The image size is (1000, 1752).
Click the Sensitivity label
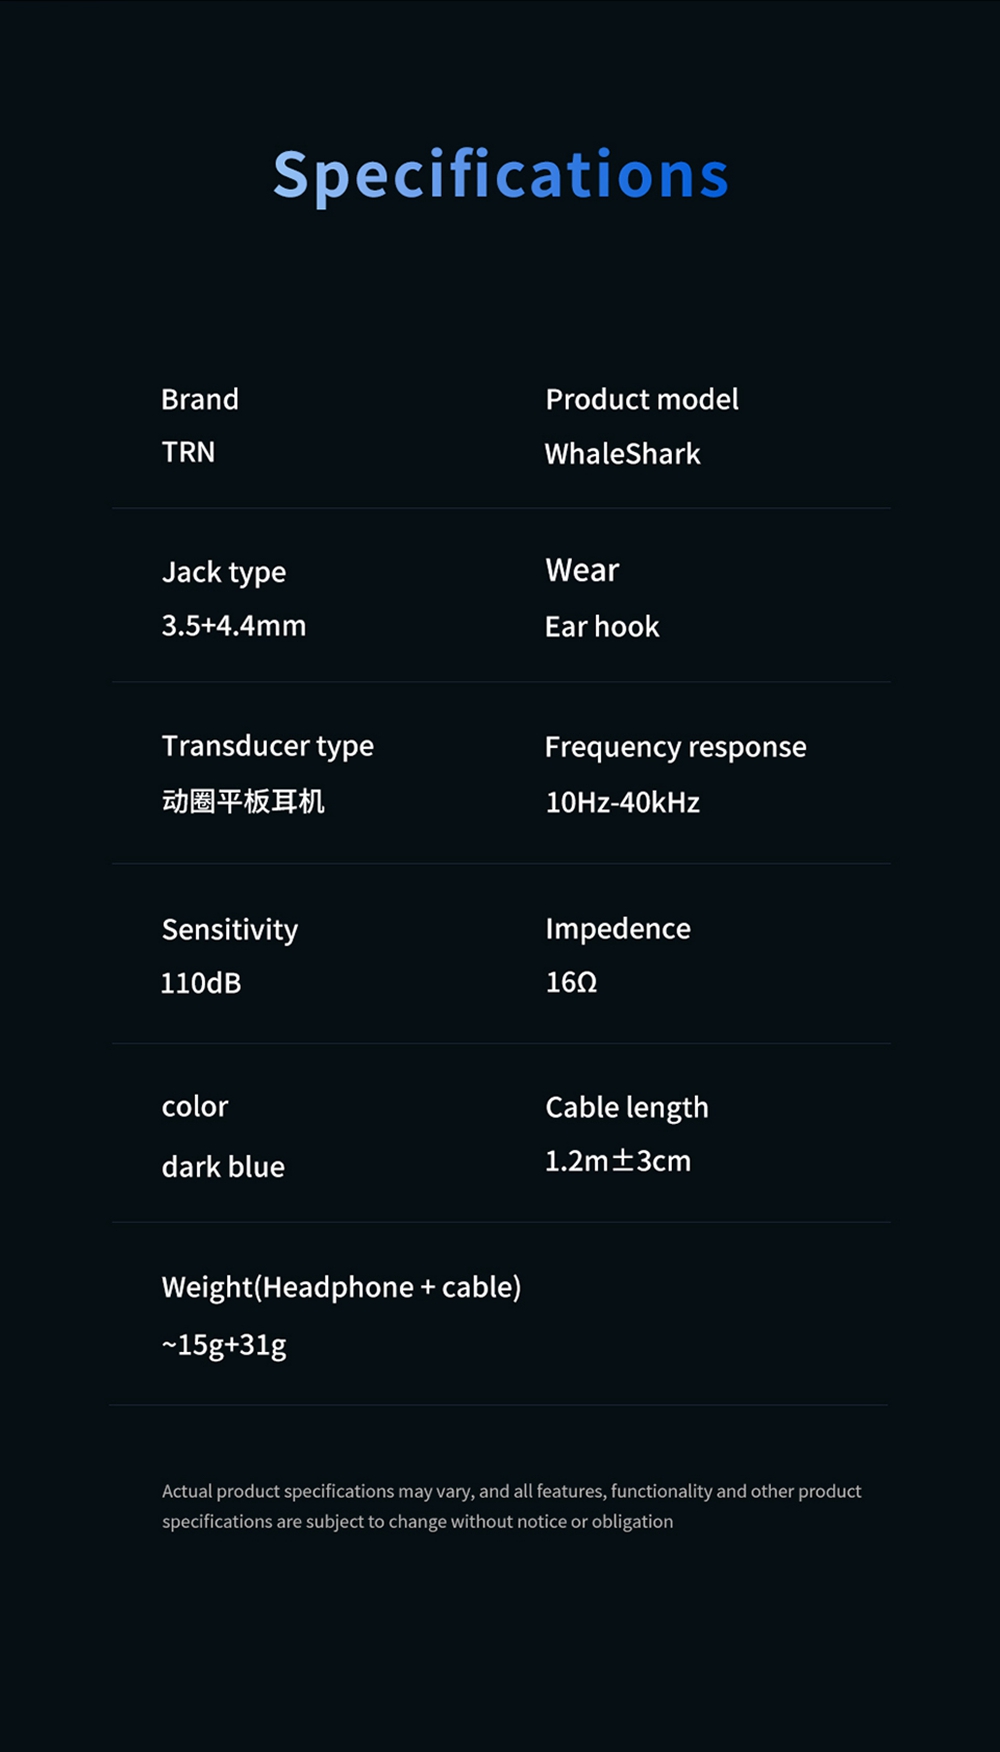(x=230, y=929)
